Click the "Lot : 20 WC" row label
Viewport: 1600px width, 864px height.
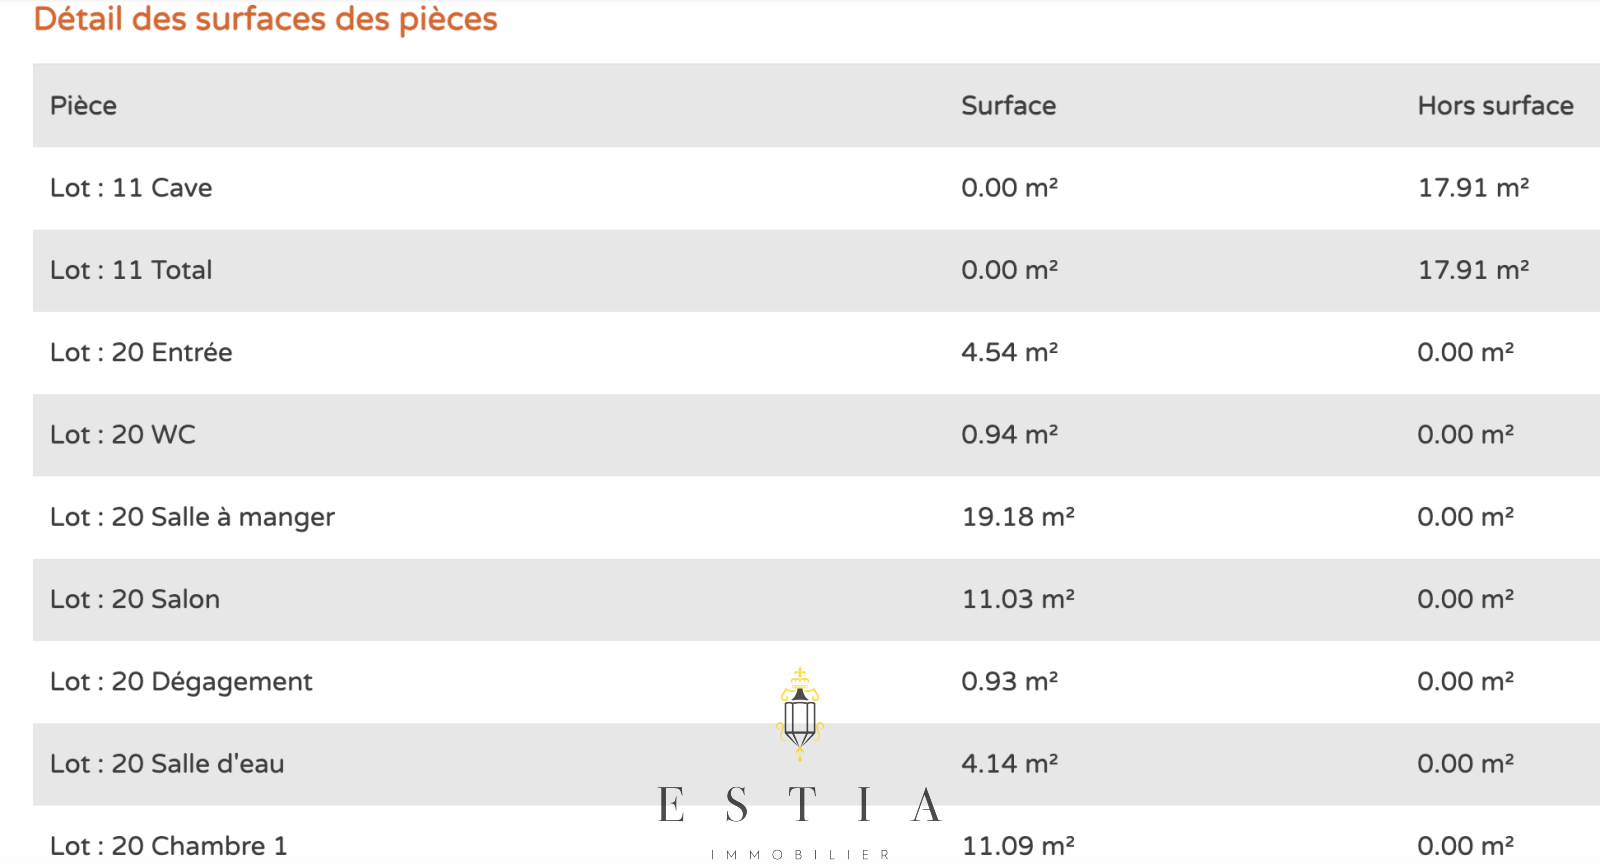[x=123, y=435]
